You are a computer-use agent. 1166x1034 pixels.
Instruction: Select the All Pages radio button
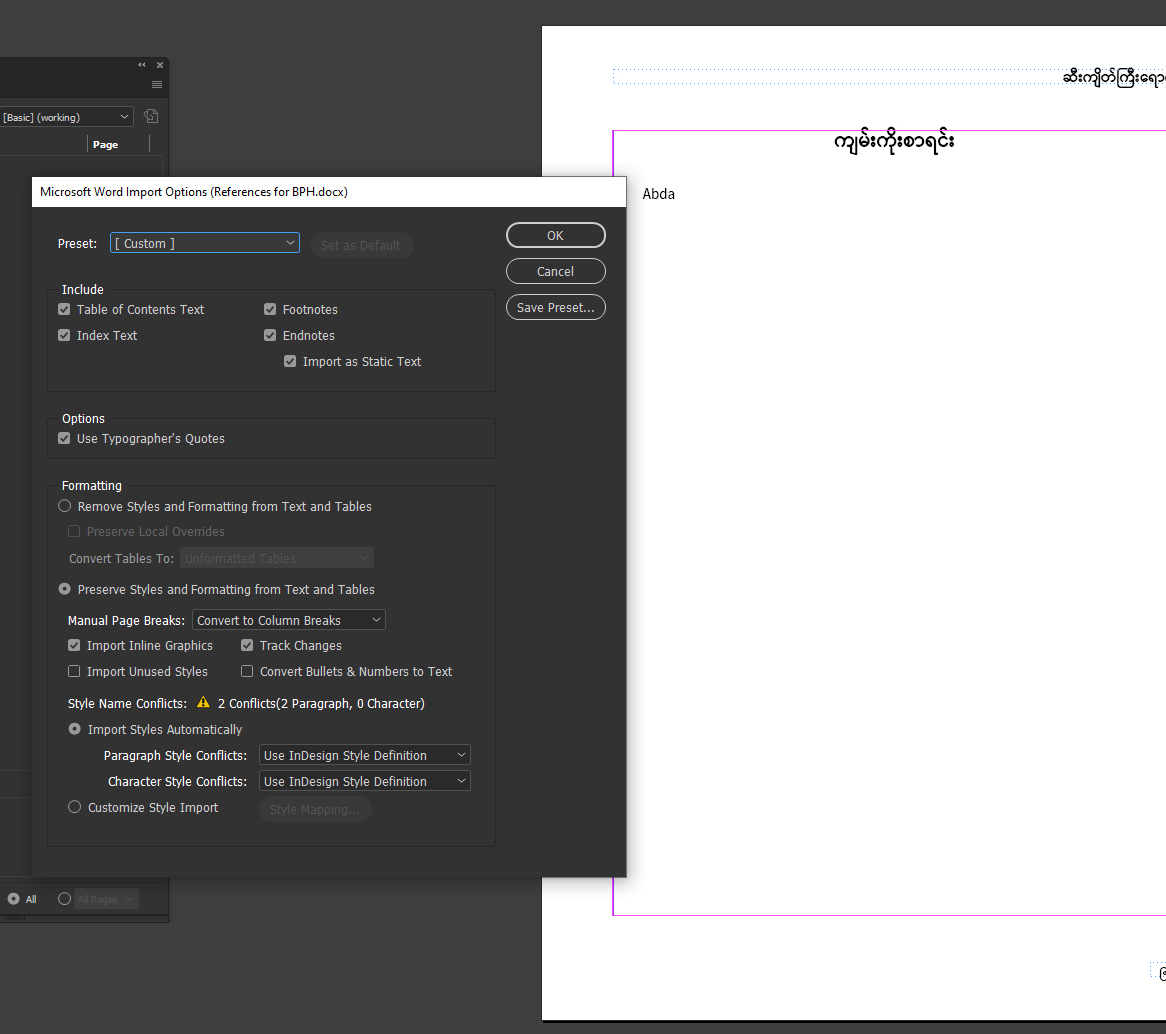(64, 899)
